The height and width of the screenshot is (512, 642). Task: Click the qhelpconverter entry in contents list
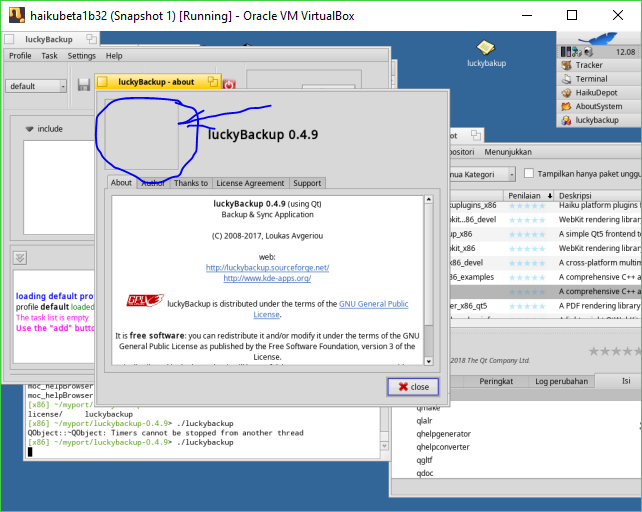pos(443,447)
